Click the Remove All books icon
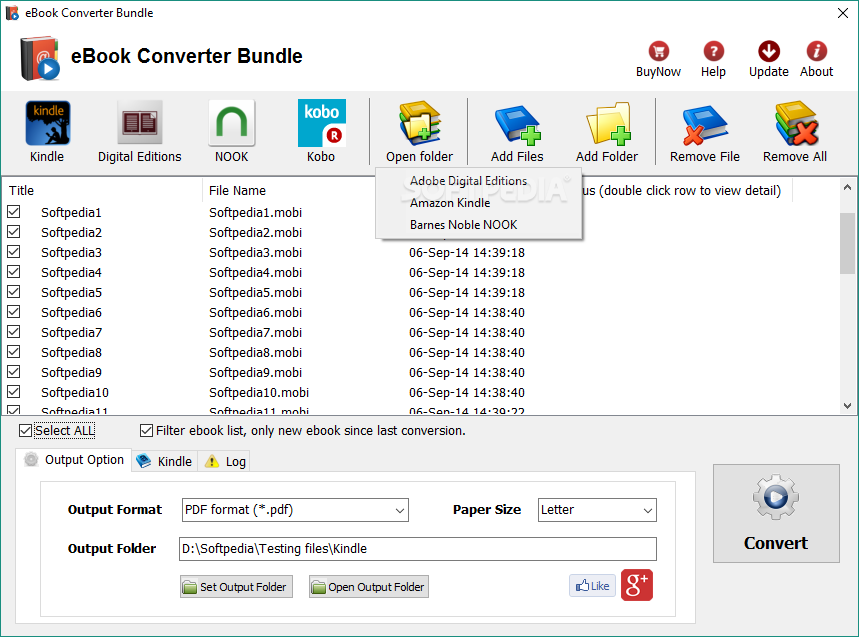Image resolution: width=859 pixels, height=637 pixels. pos(796,123)
